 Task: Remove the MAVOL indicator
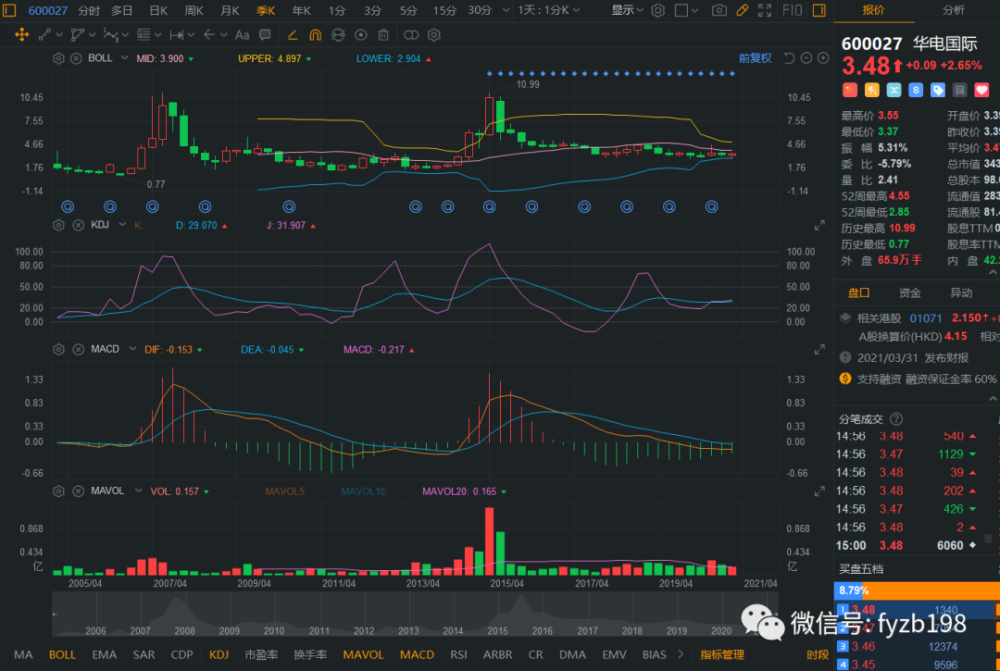pos(78,491)
